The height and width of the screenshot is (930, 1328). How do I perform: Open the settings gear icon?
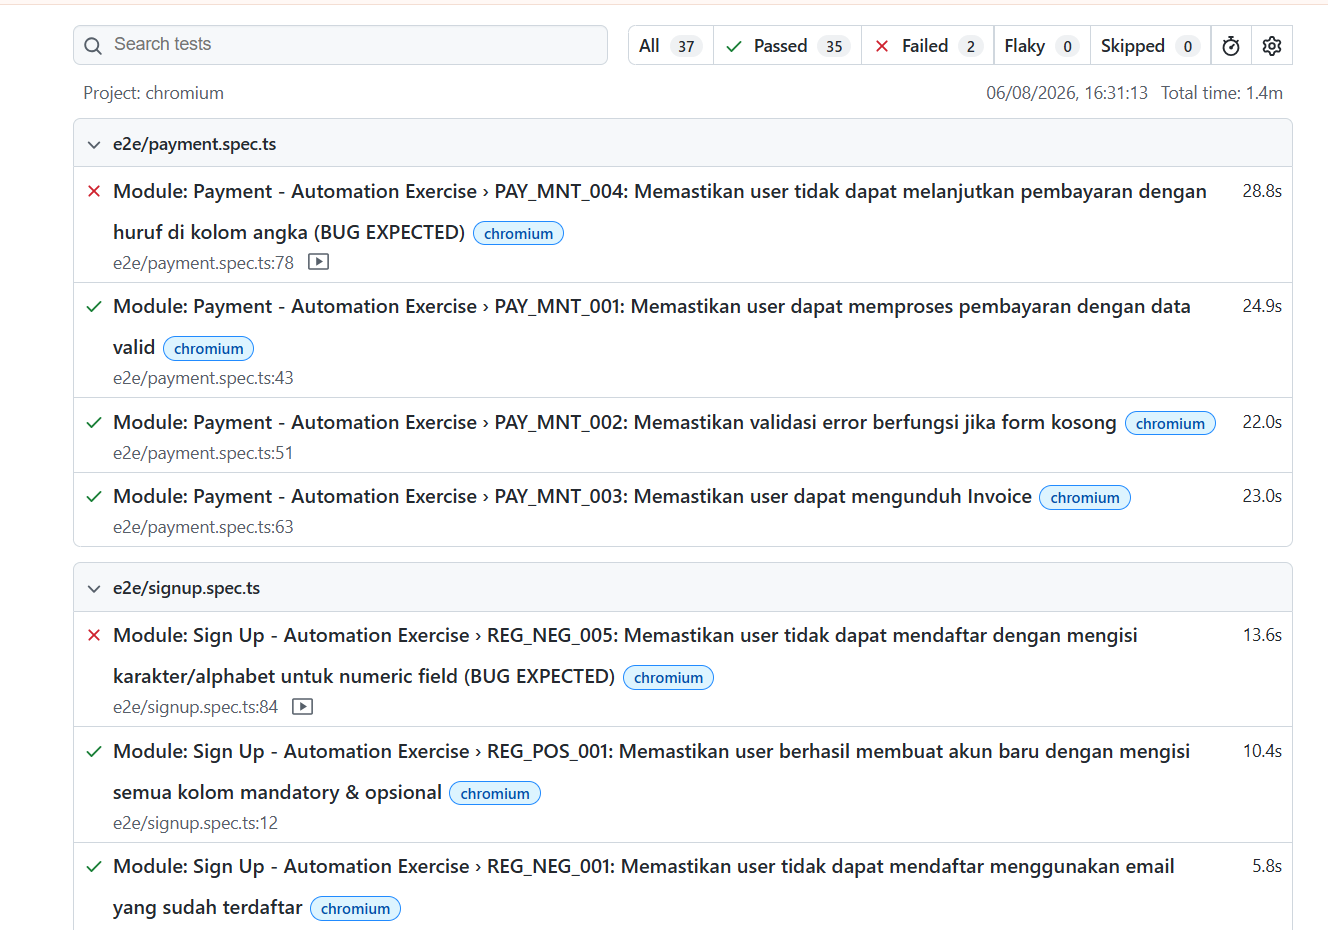tap(1272, 46)
